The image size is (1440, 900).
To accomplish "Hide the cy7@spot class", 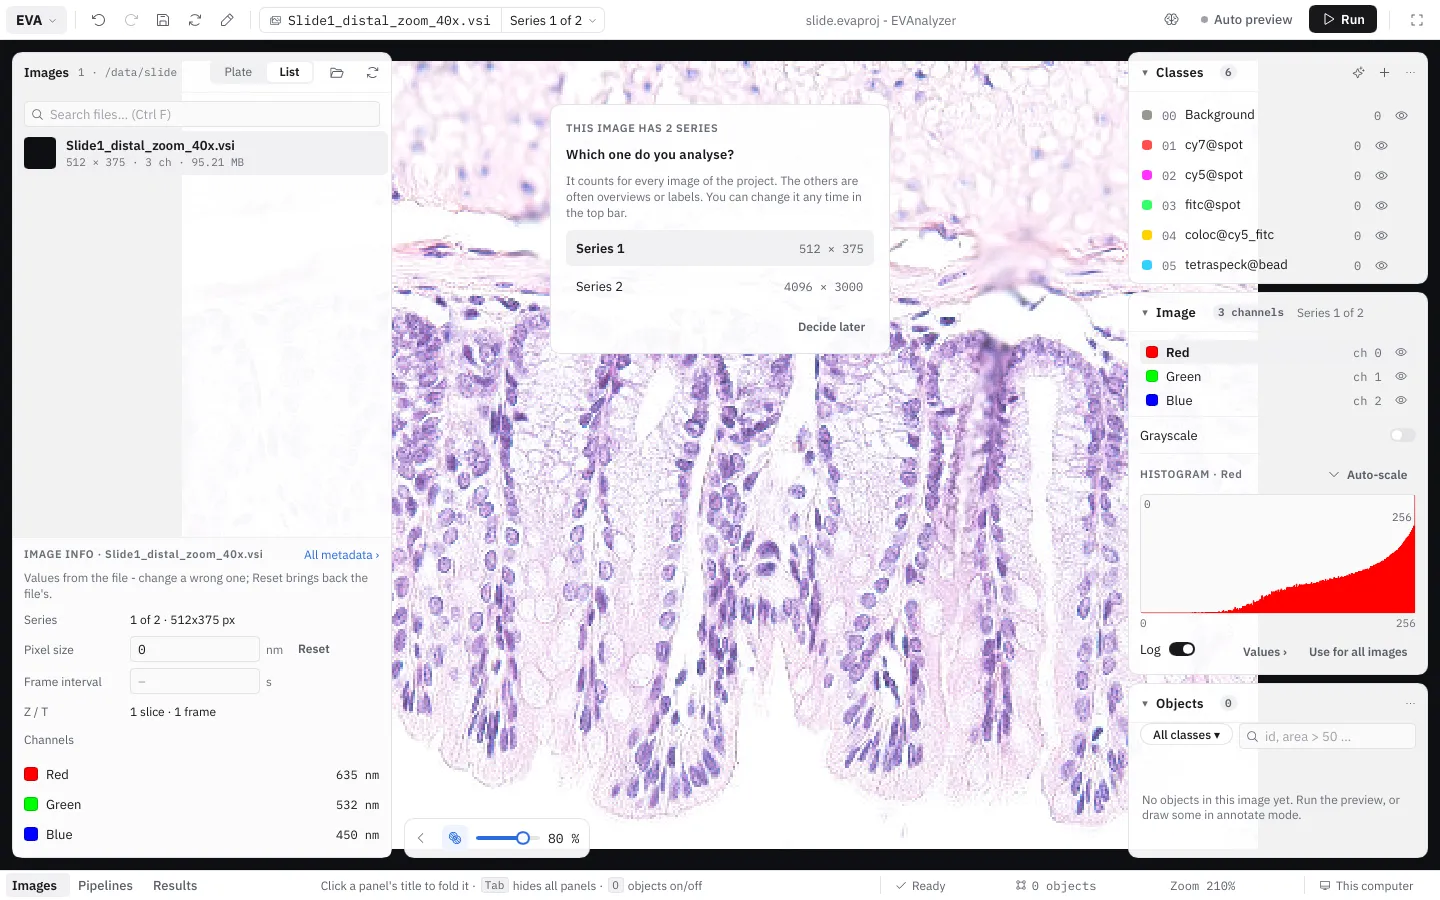I will coord(1381,146).
